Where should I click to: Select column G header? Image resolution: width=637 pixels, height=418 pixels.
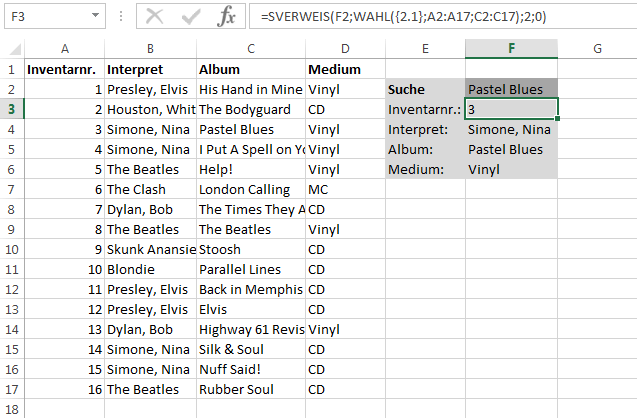597,49
